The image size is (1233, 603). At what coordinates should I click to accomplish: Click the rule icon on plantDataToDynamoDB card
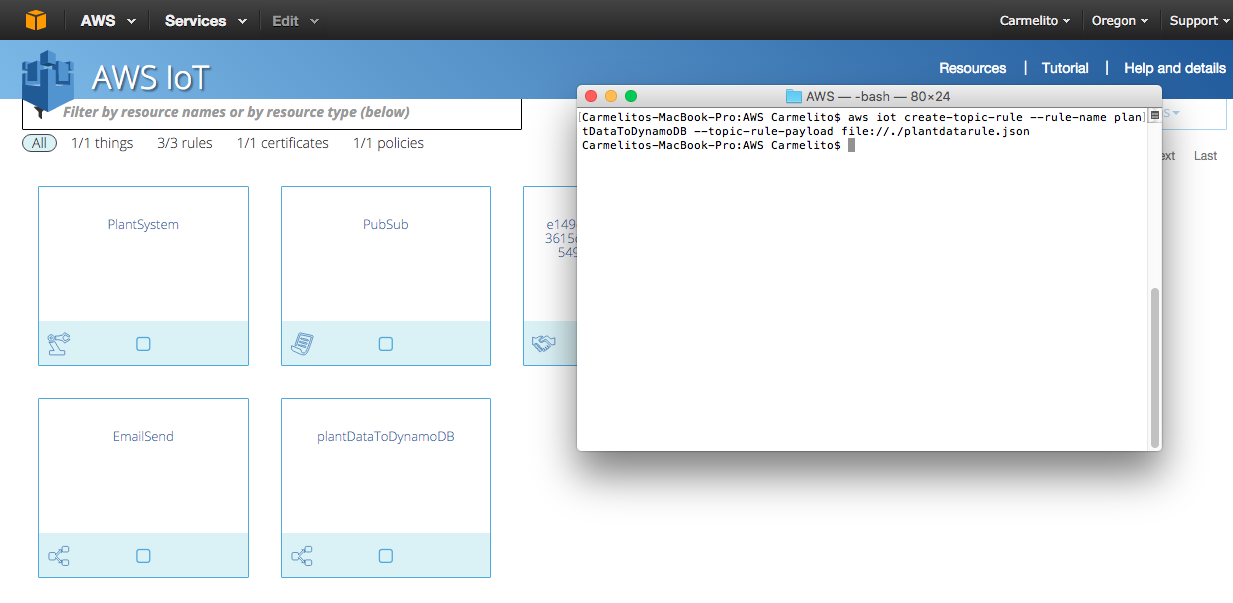[x=302, y=556]
